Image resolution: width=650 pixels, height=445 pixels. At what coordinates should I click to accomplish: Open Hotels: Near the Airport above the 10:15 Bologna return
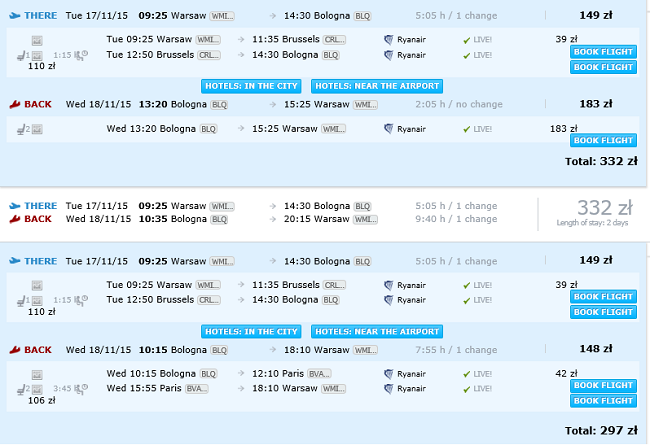(377, 332)
